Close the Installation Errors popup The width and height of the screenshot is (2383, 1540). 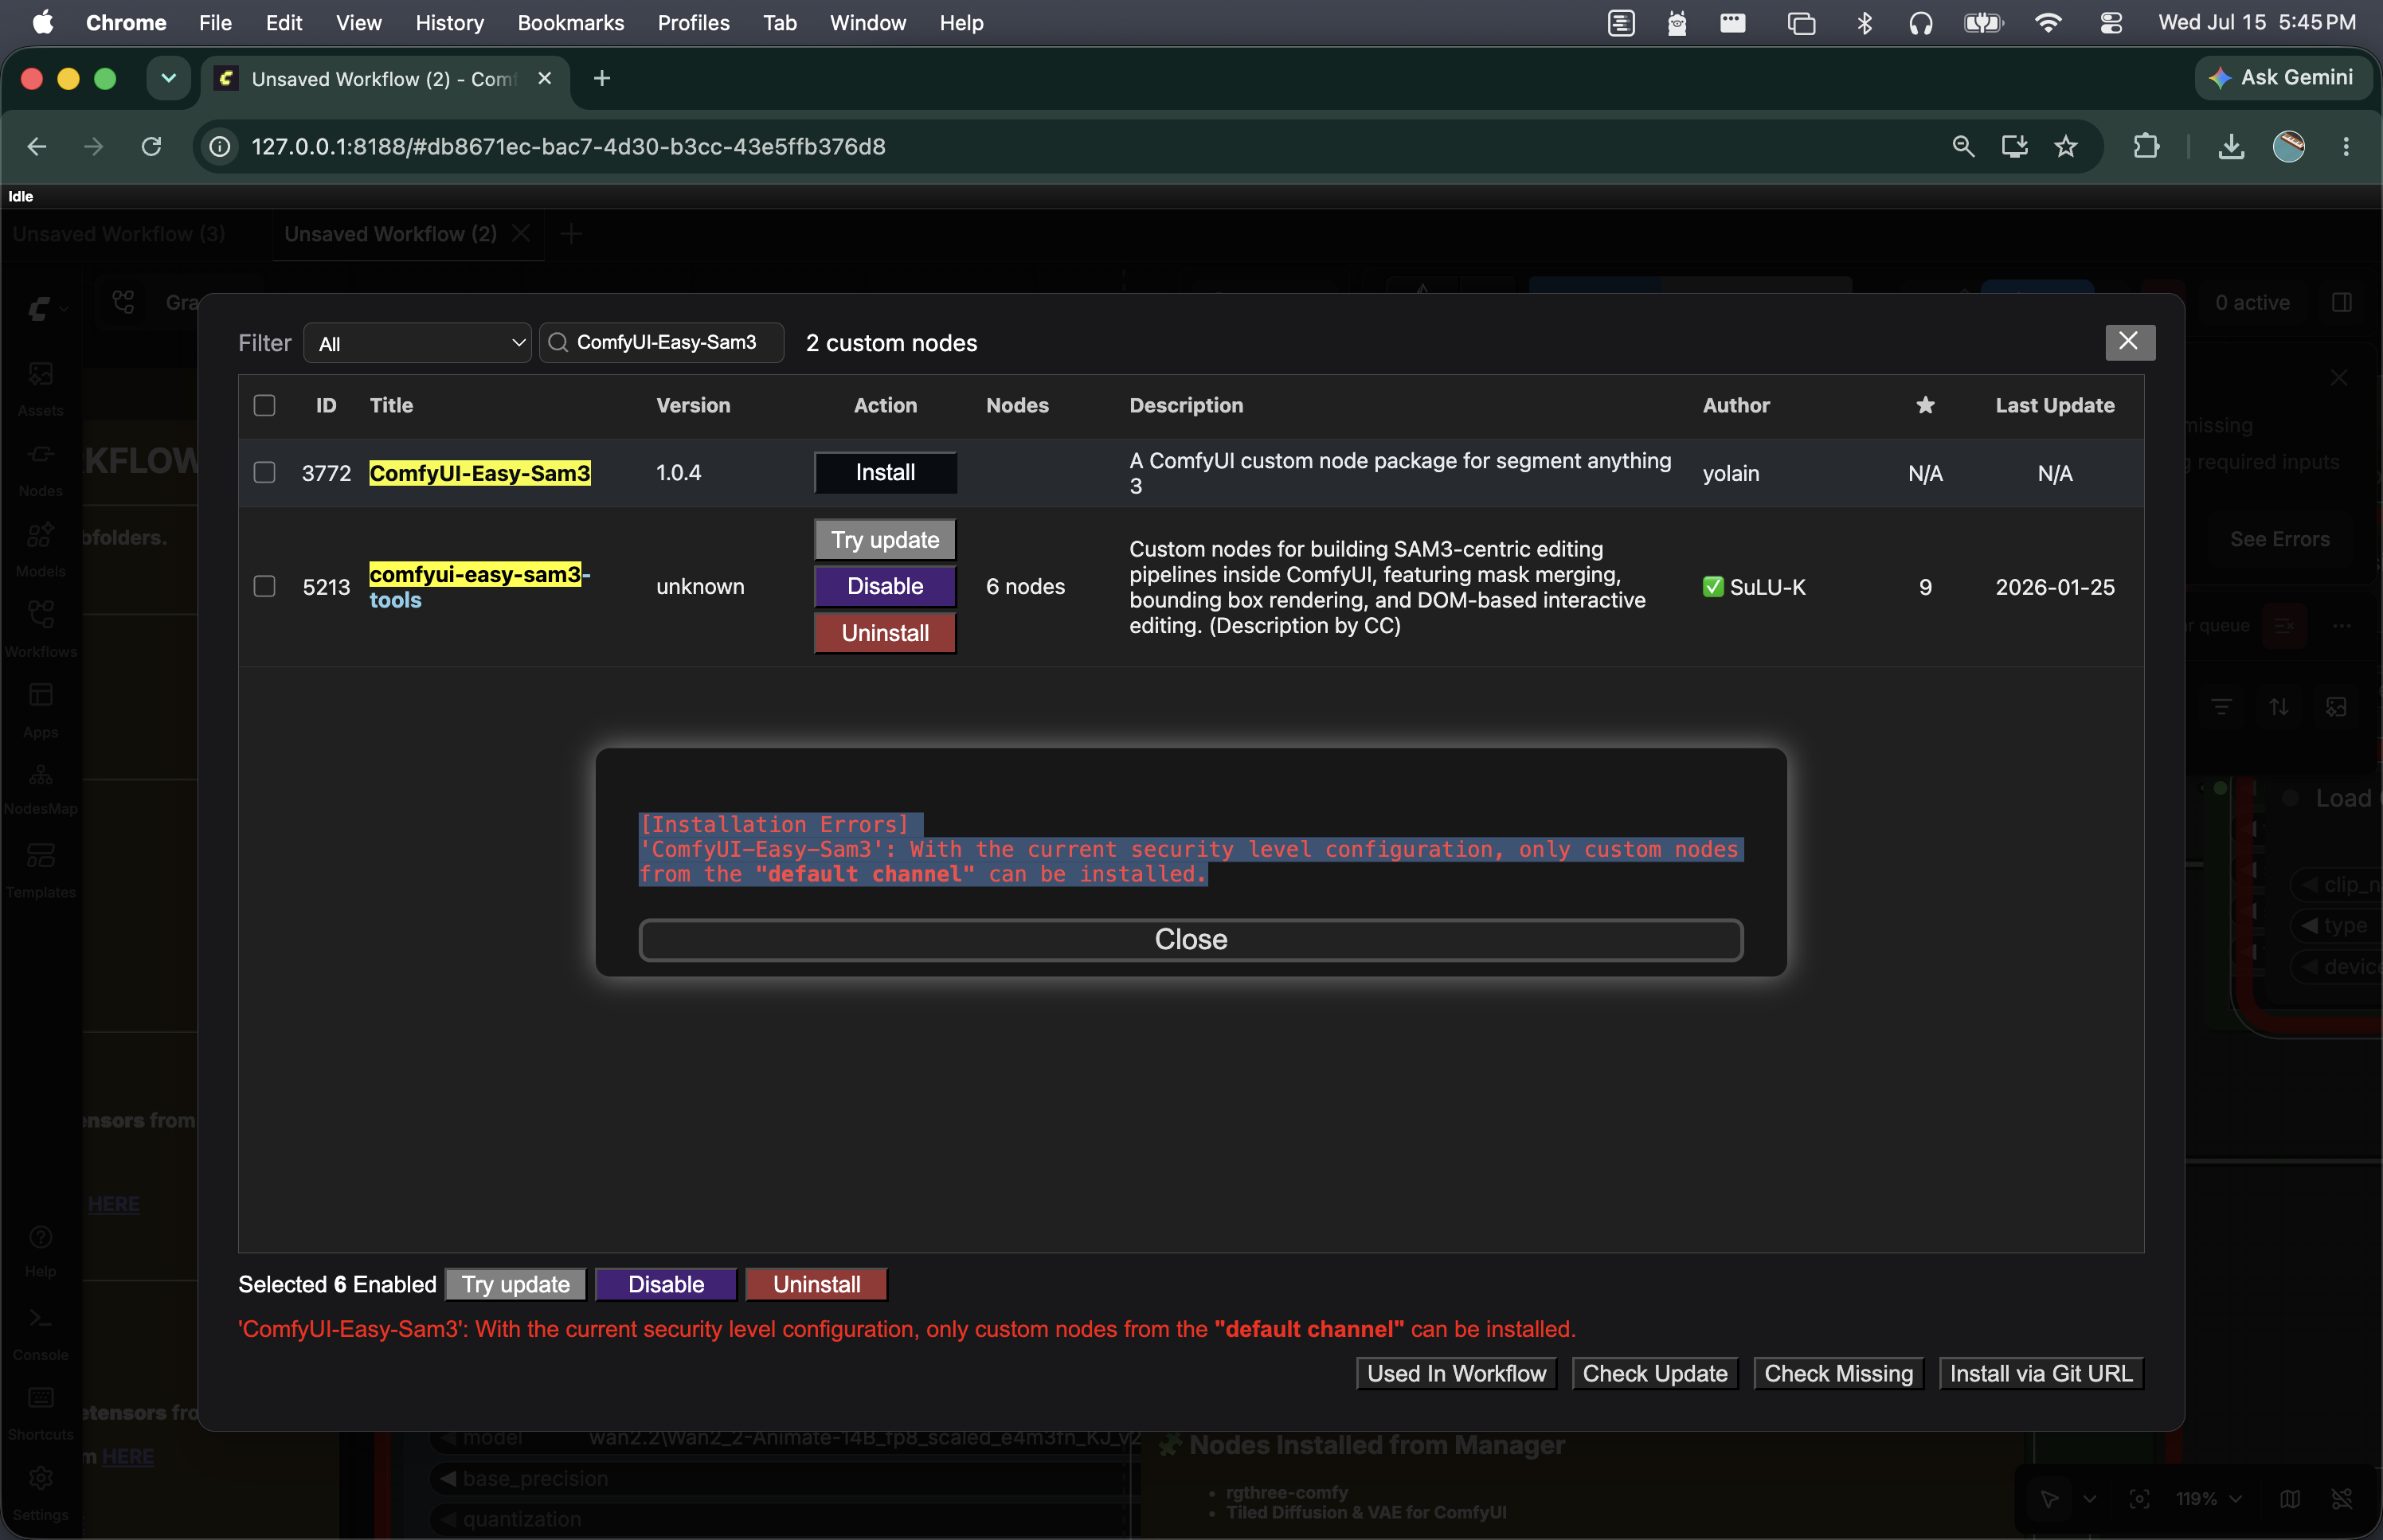(1191, 940)
